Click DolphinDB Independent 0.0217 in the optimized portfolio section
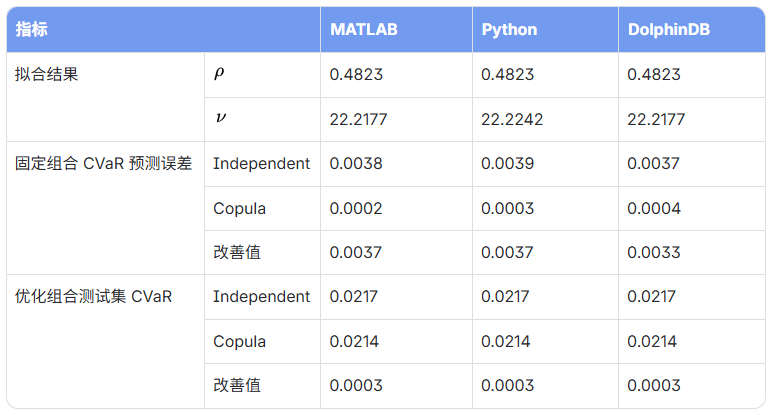The height and width of the screenshot is (415, 770). pos(651,297)
